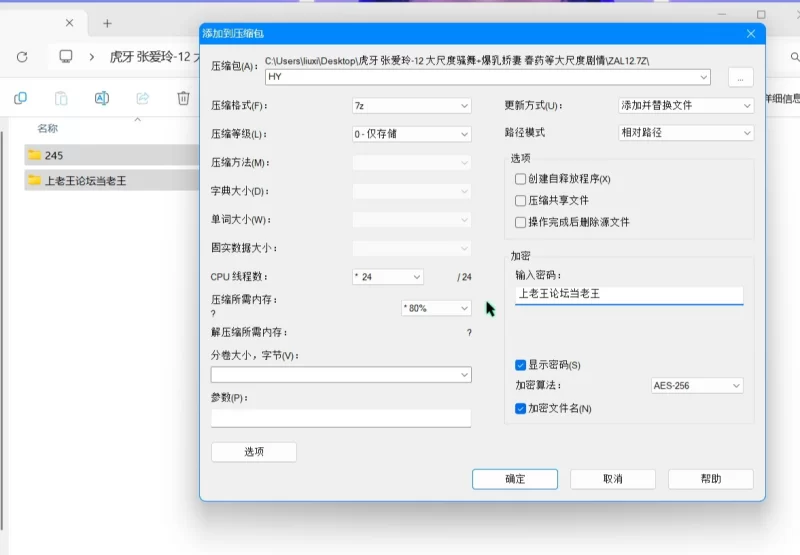Click the 确定 button

point(515,479)
